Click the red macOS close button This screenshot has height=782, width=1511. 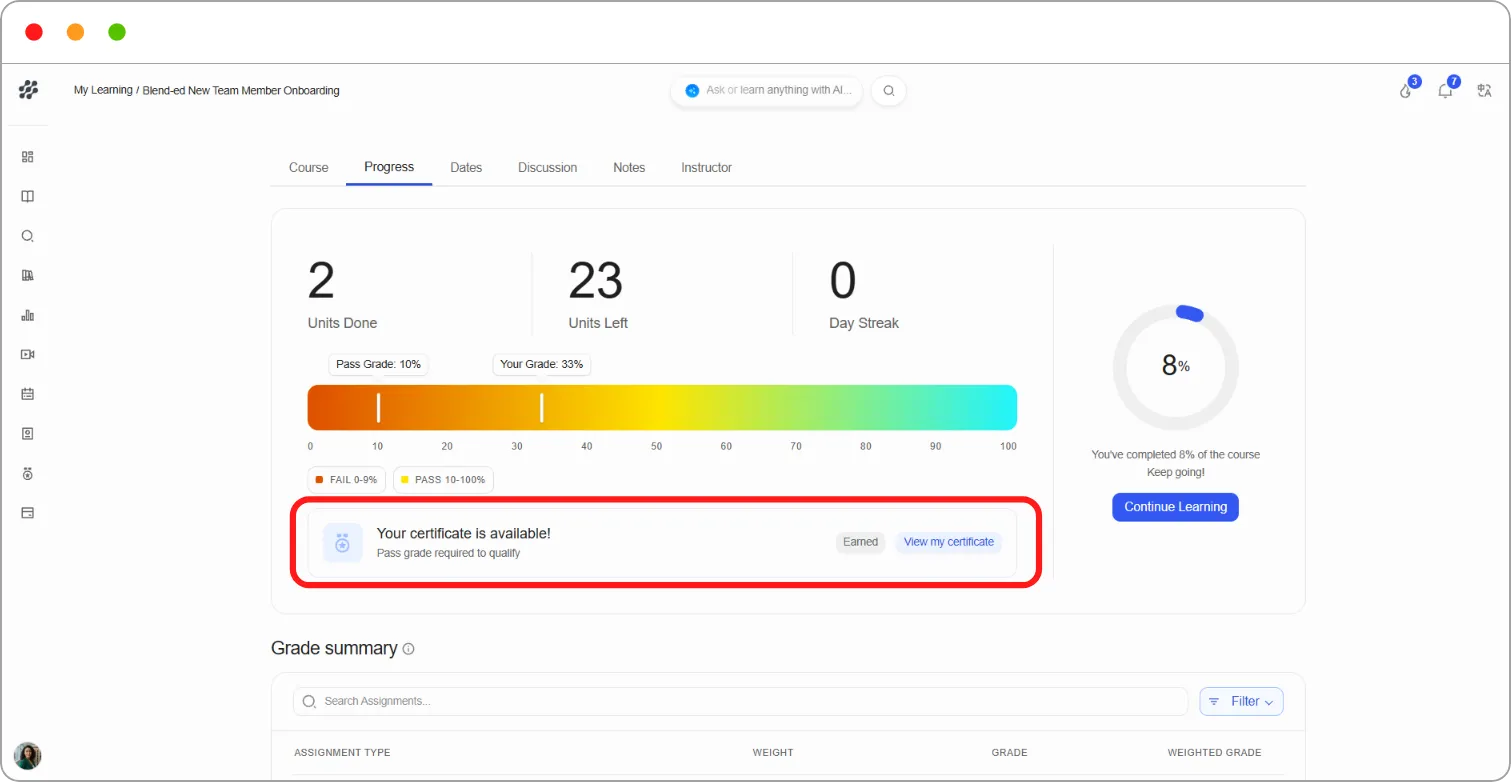34,32
